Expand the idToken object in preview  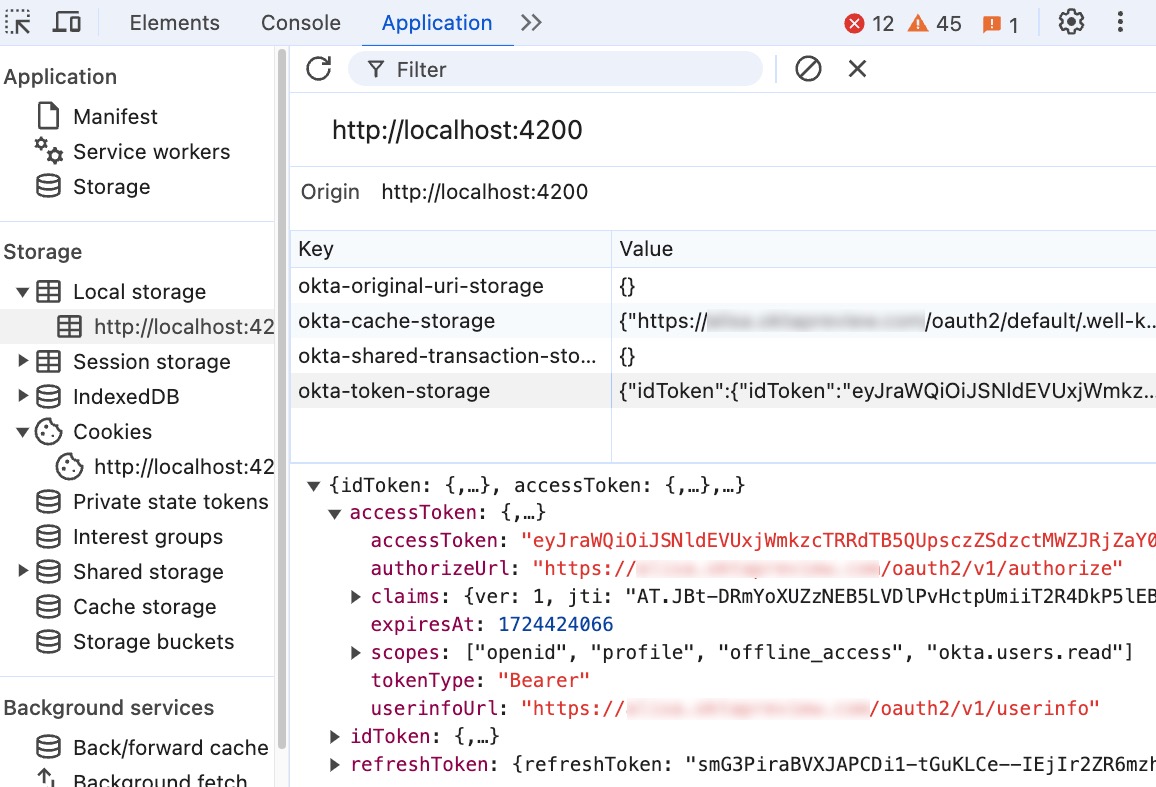click(336, 737)
